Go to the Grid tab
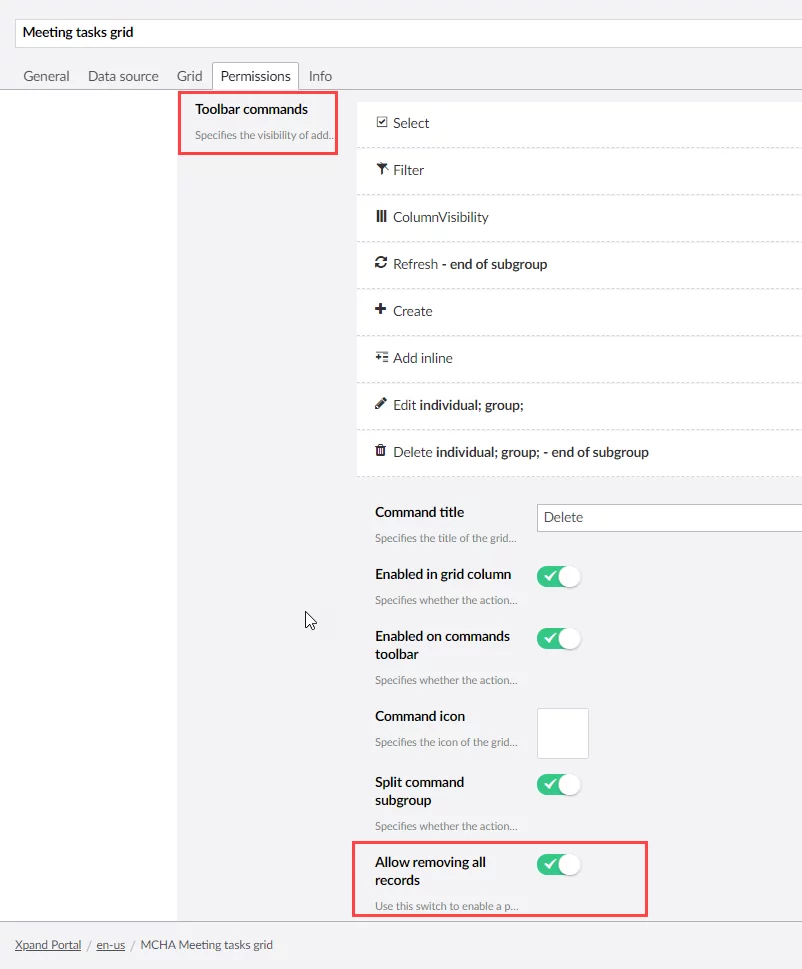 tap(190, 76)
